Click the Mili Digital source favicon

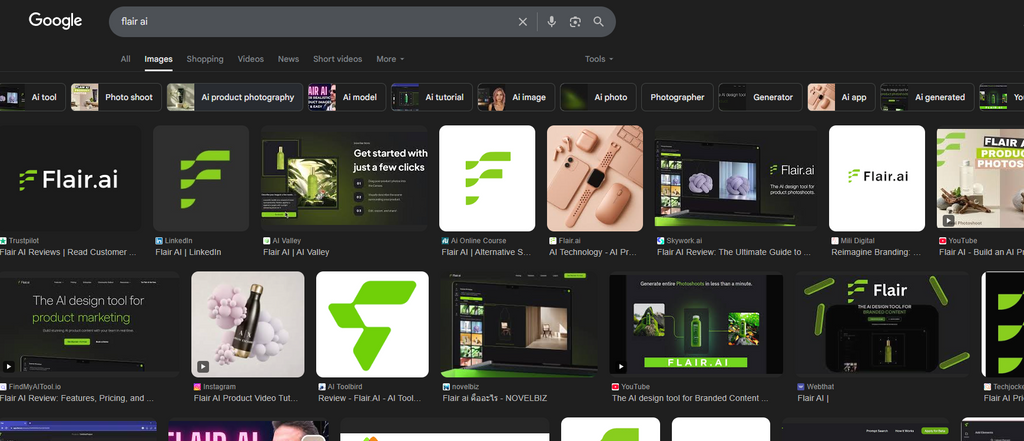point(835,241)
